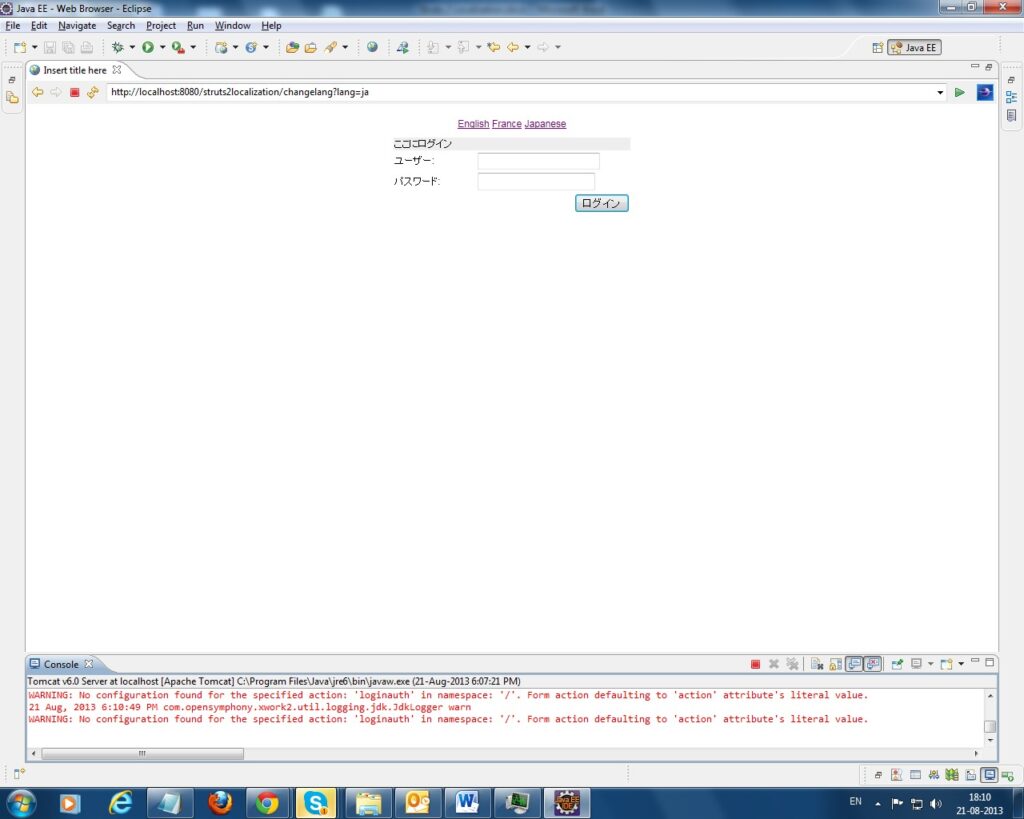Terminate the Tomcat server from Console
The height and width of the screenshot is (819, 1024).
tap(755, 664)
